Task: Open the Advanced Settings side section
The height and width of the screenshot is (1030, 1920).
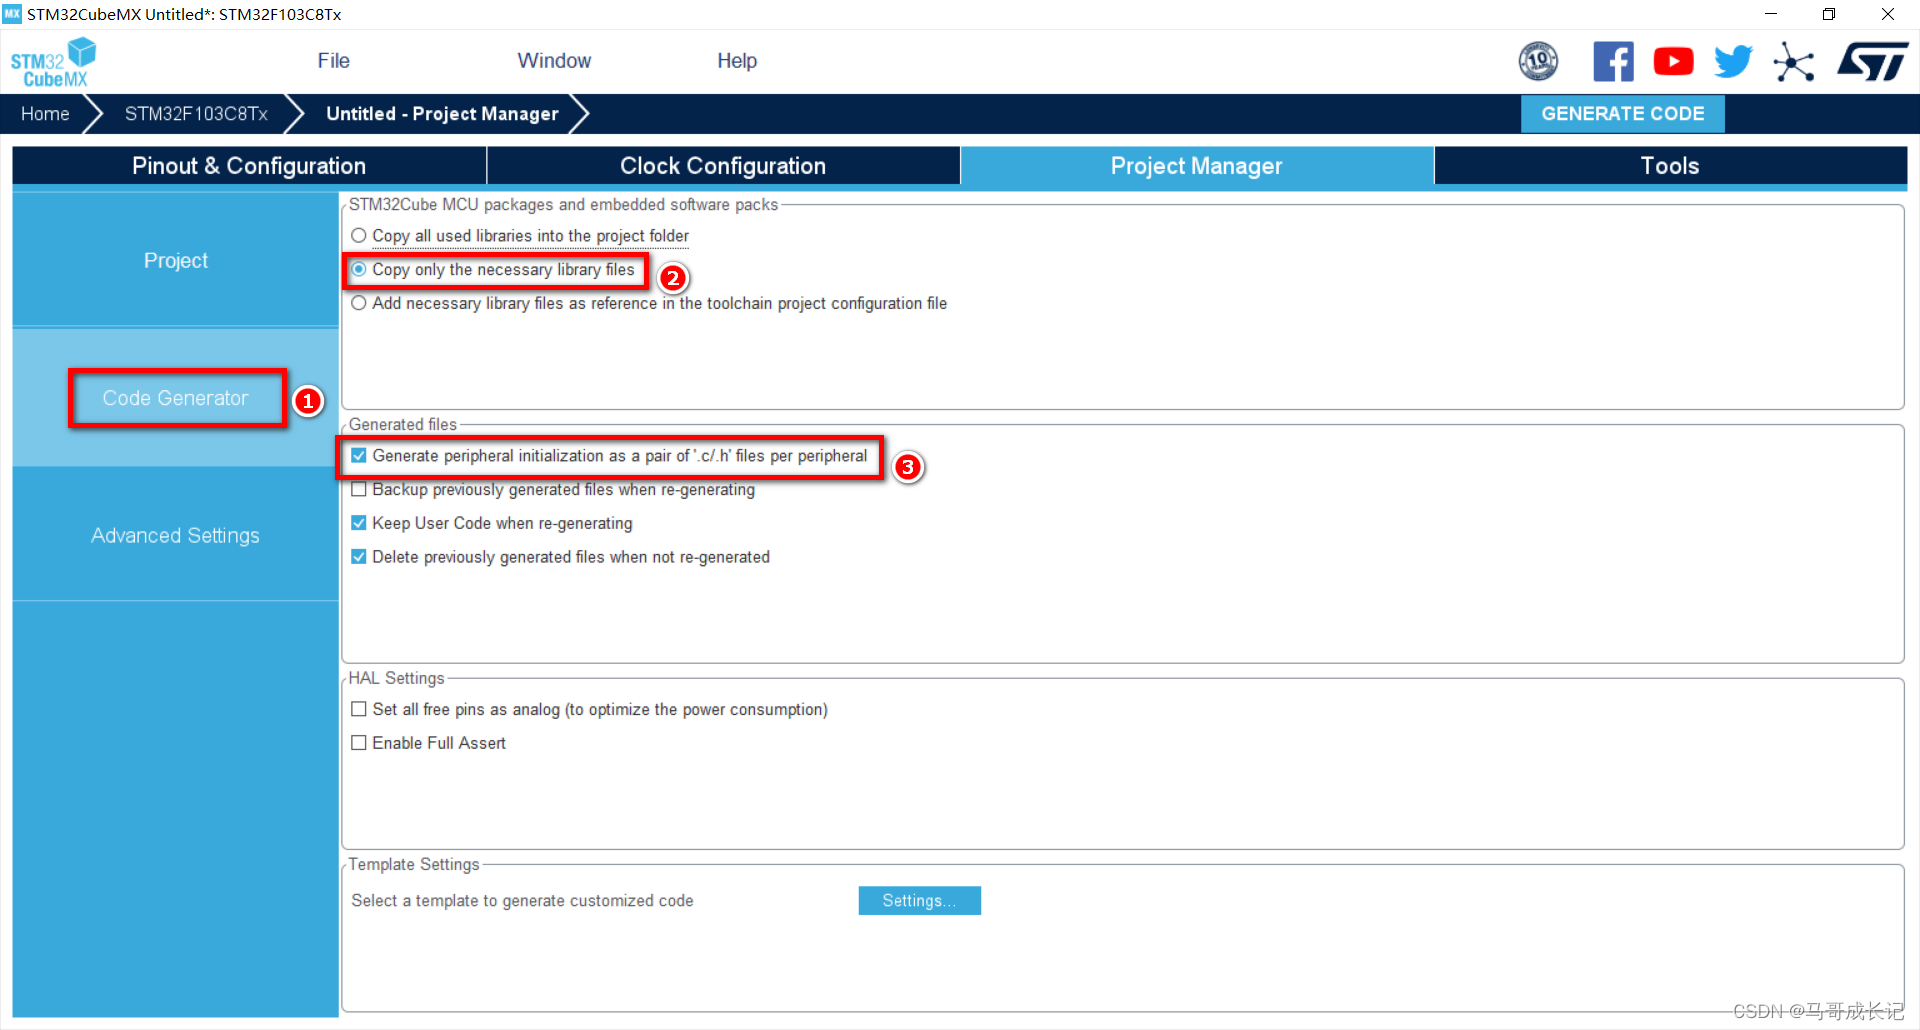Action: [x=176, y=536]
